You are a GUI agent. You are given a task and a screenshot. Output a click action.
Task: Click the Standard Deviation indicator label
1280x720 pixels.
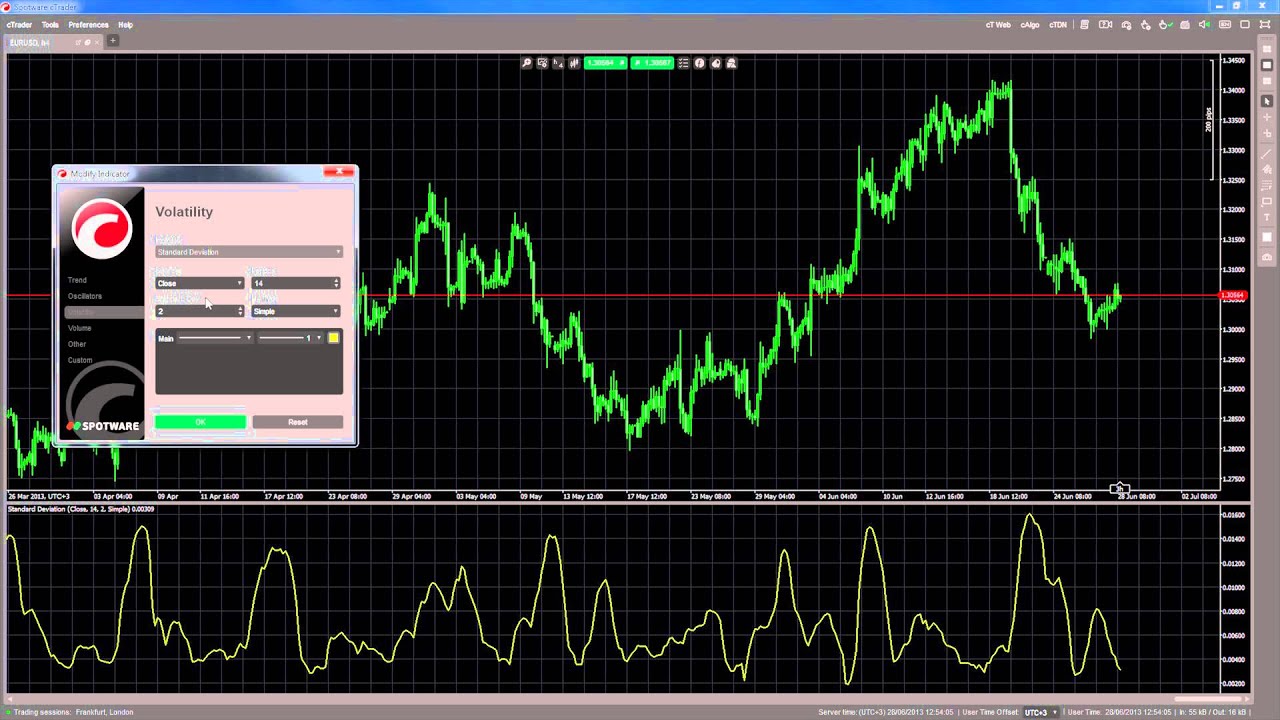[x=81, y=510]
